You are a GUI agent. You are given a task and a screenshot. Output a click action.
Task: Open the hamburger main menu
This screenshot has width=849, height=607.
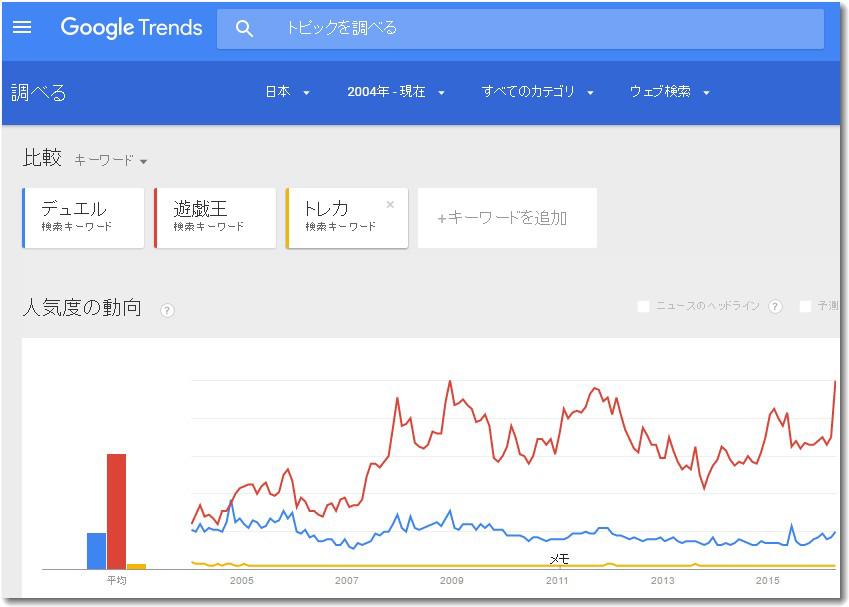pos(22,28)
